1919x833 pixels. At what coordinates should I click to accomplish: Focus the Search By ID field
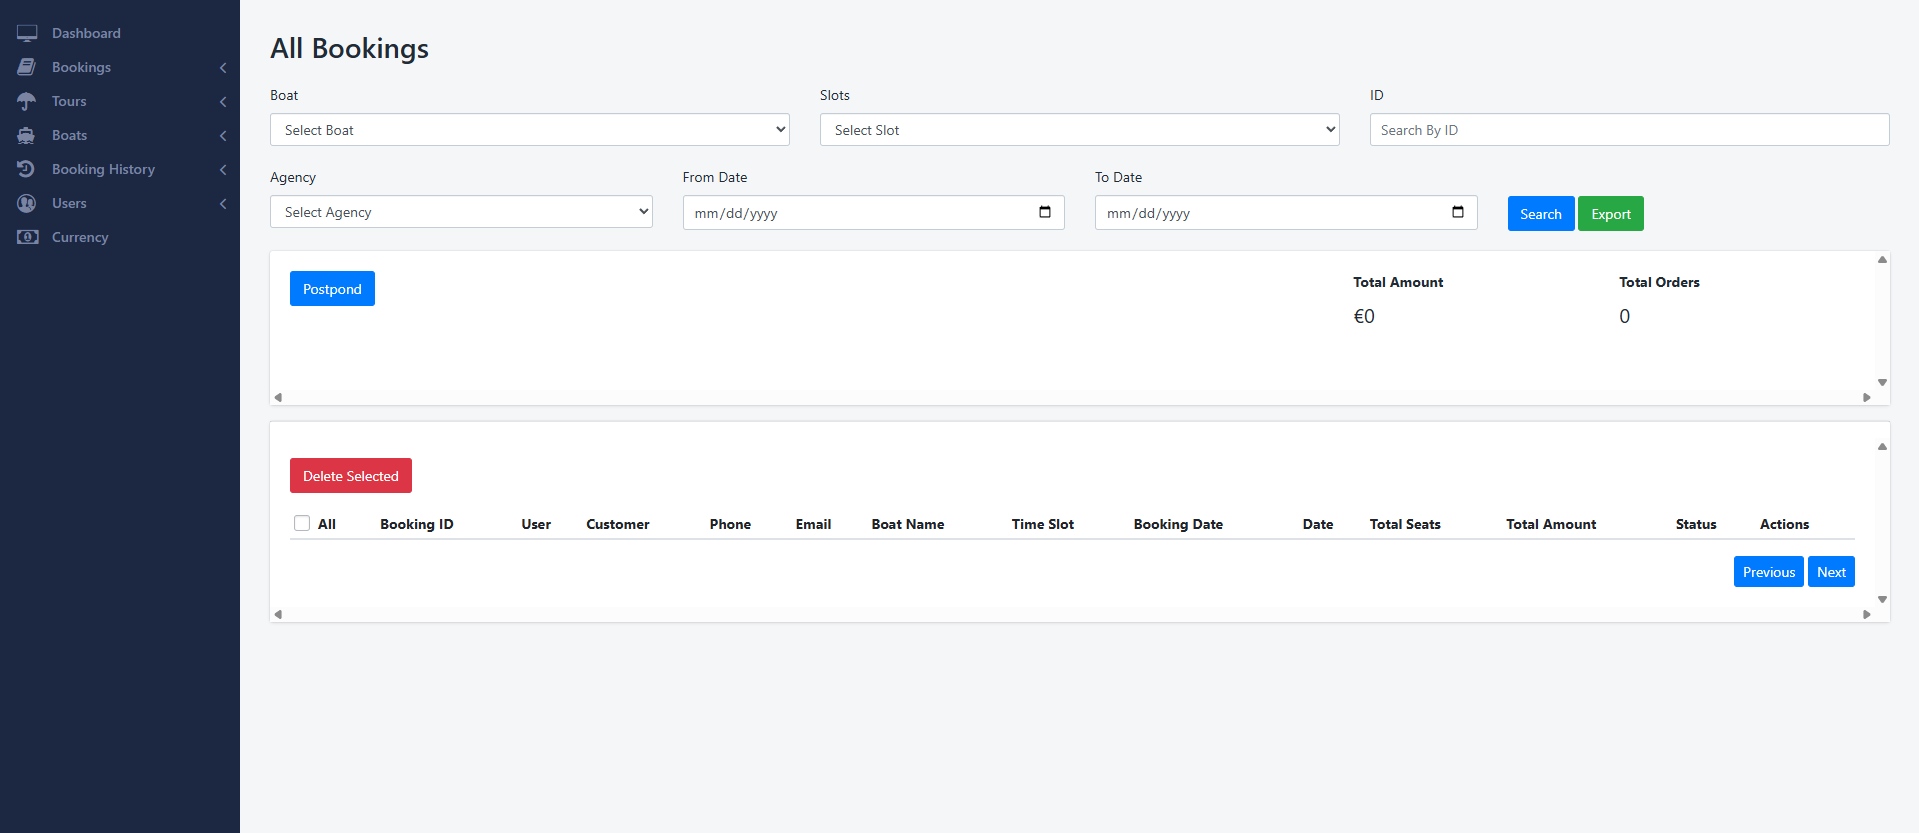pyautogui.click(x=1629, y=130)
